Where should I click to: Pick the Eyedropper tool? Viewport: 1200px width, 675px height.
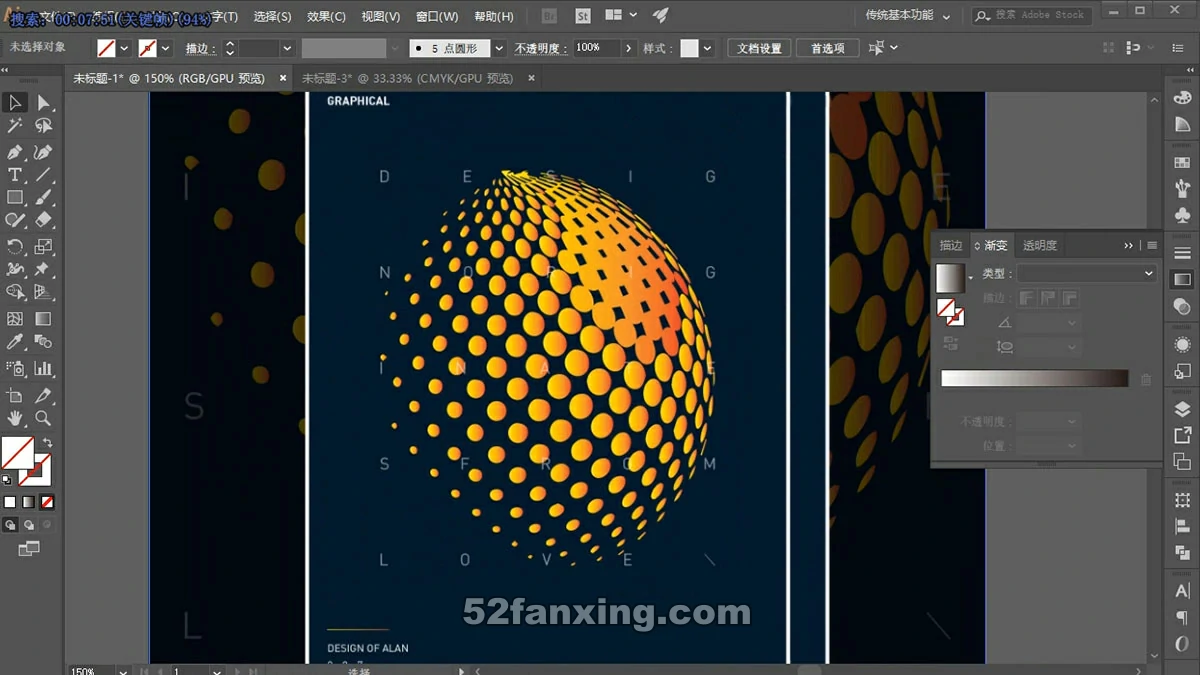(x=15, y=342)
